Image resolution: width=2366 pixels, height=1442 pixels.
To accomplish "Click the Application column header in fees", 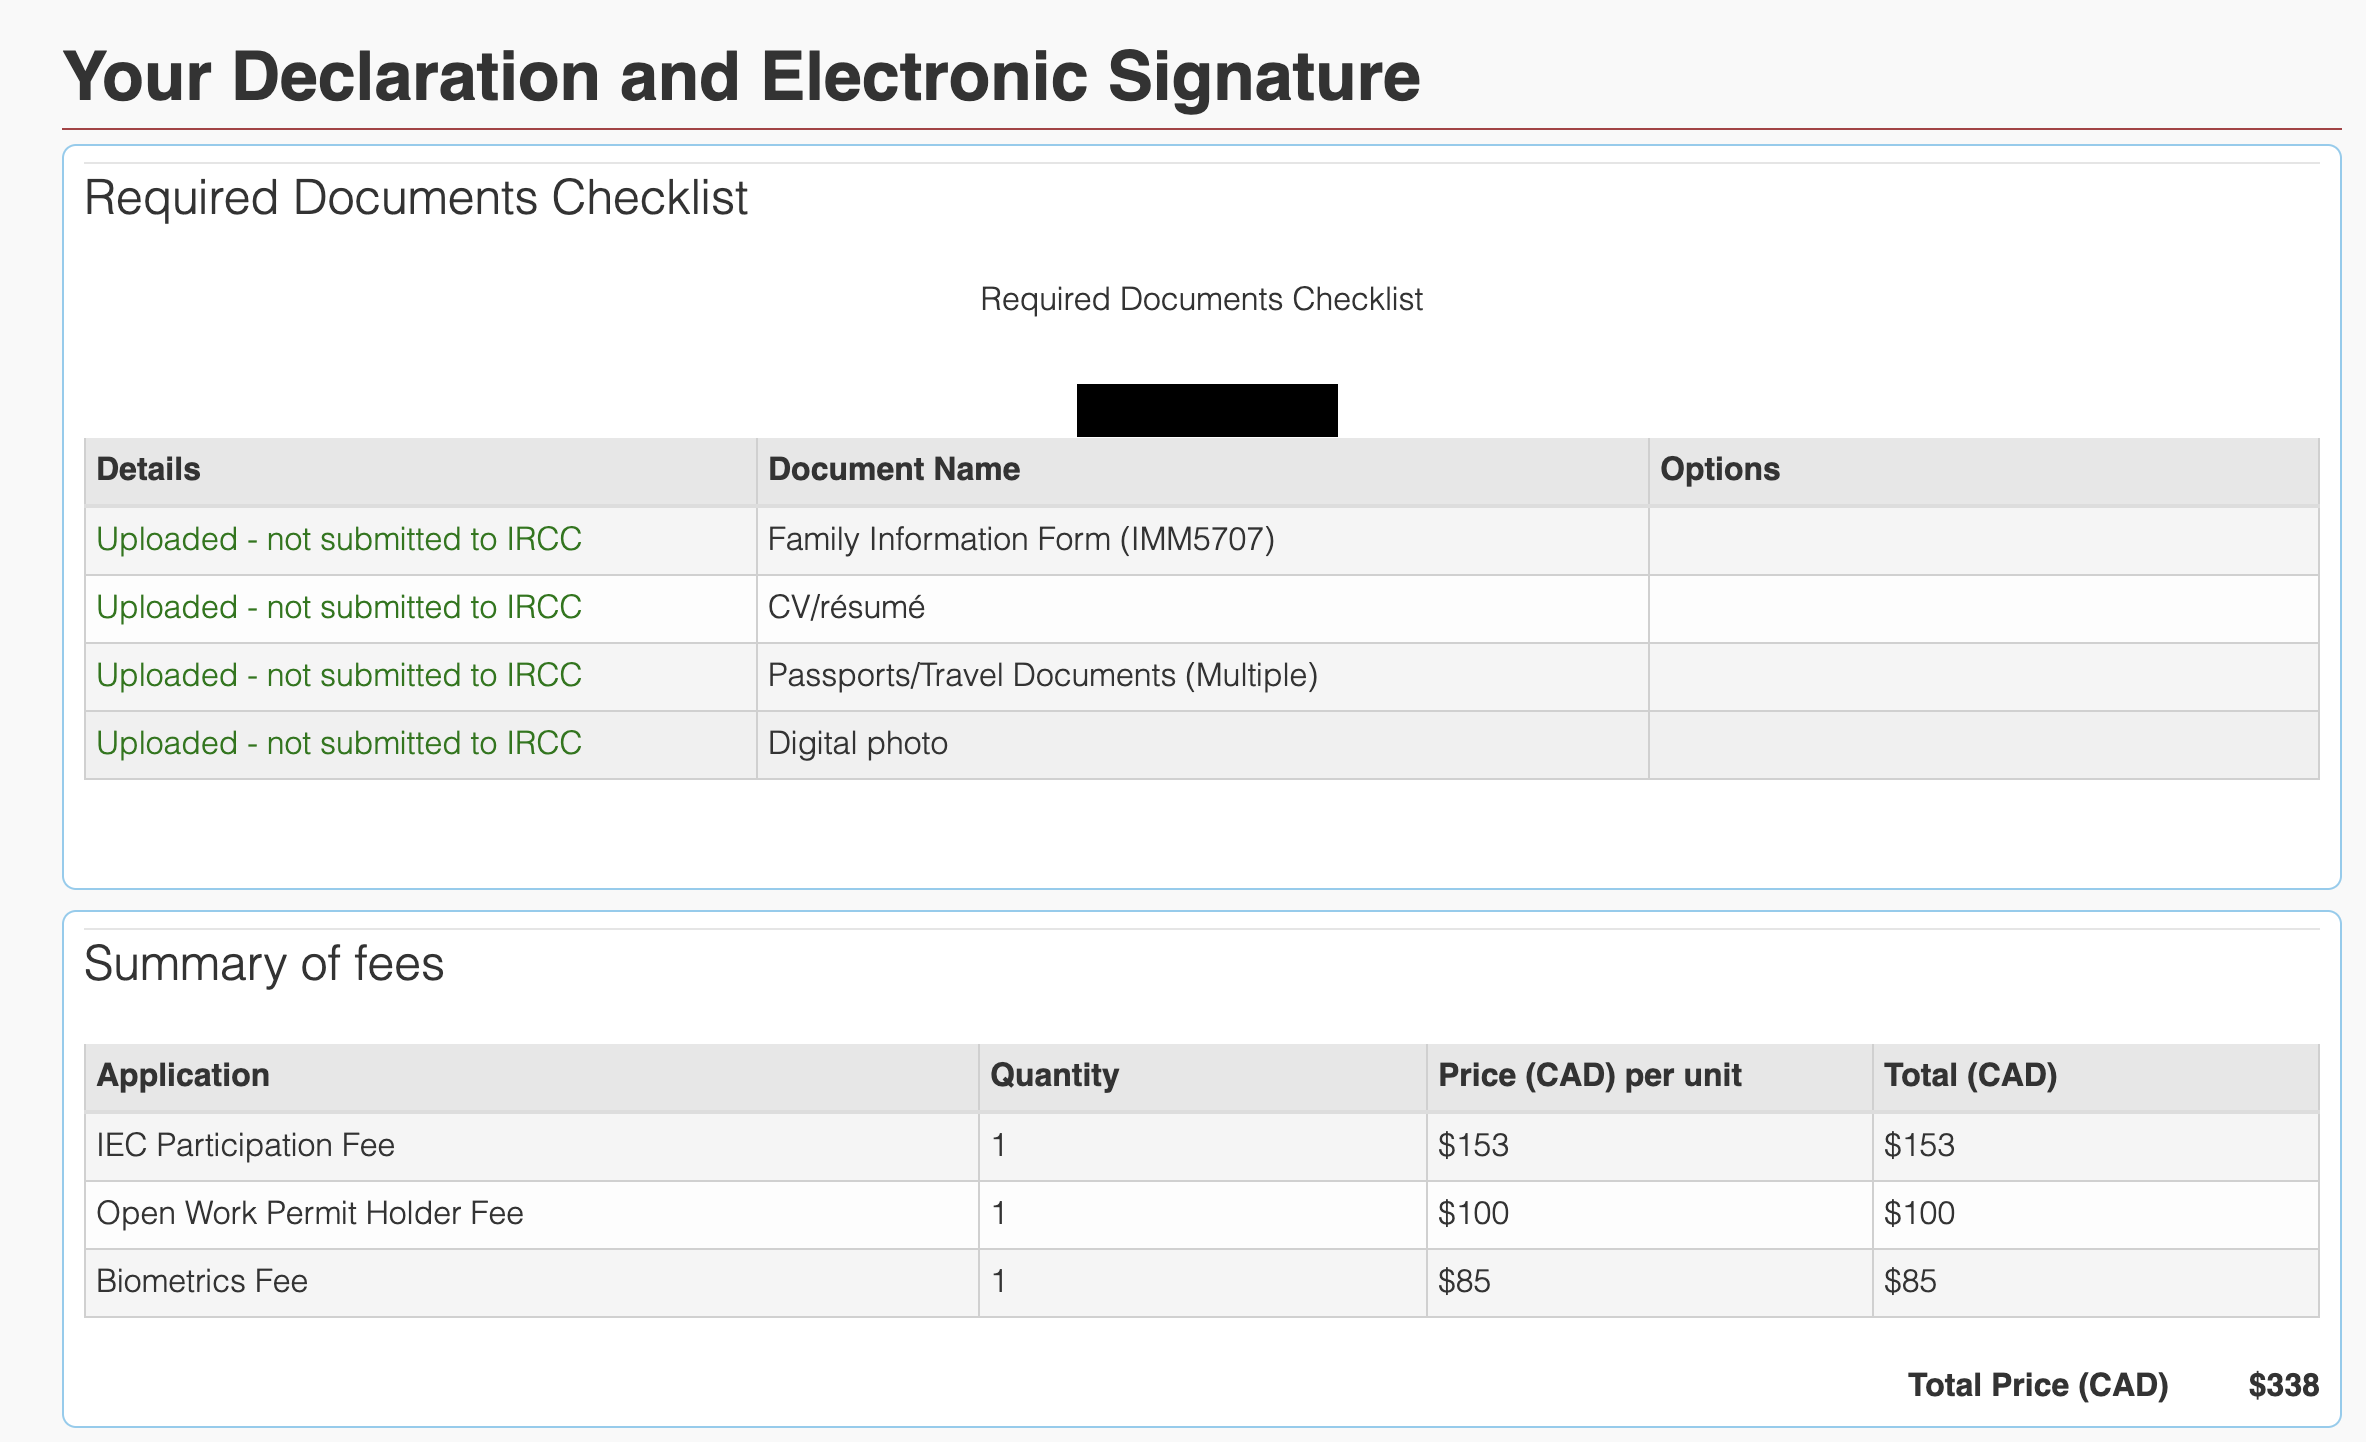I will 183,1076.
